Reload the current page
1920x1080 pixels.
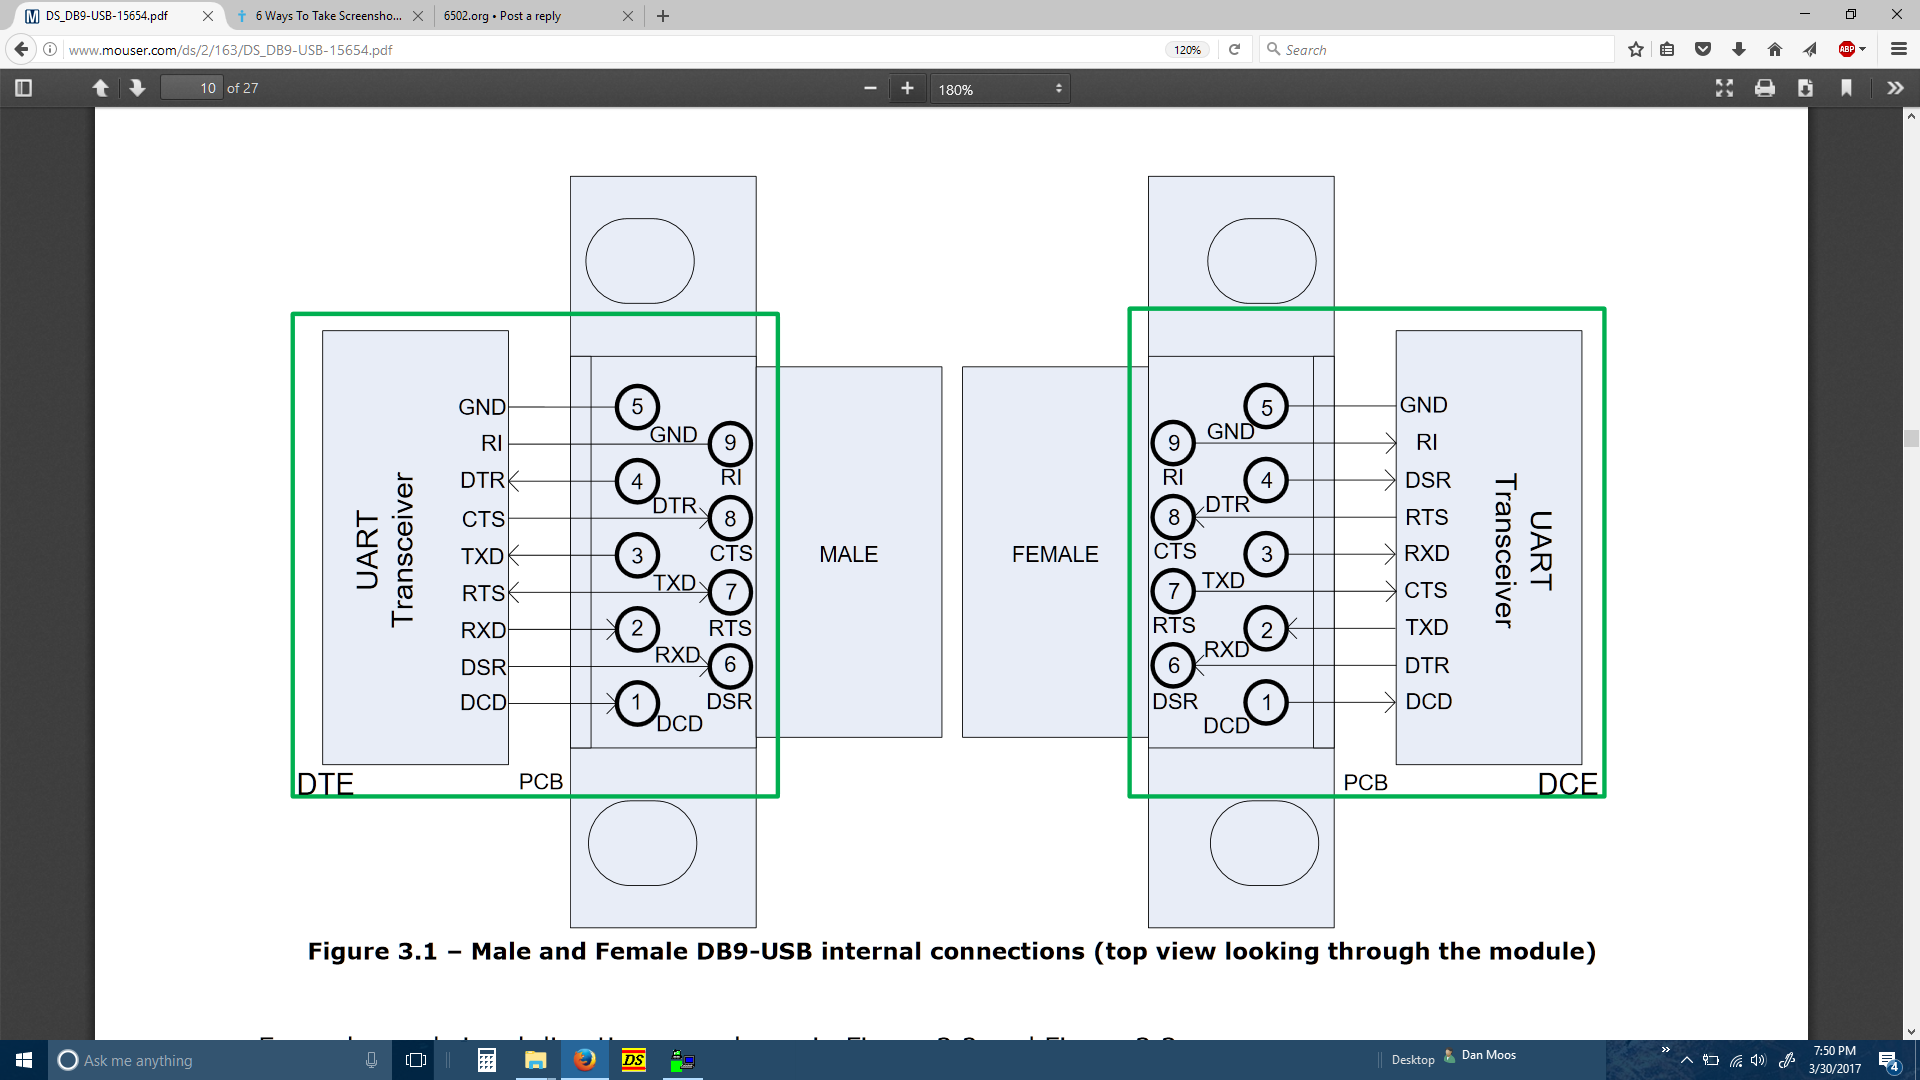1235,49
